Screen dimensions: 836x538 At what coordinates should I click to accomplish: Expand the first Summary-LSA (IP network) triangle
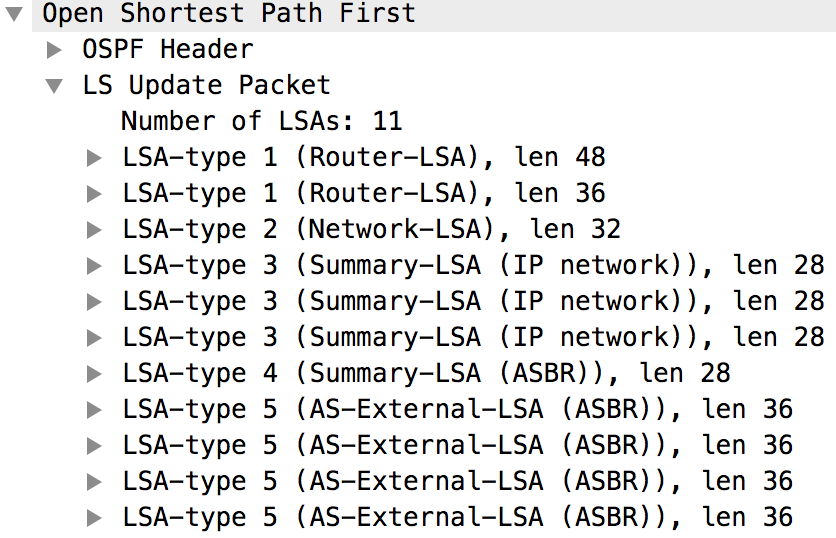pos(95,266)
